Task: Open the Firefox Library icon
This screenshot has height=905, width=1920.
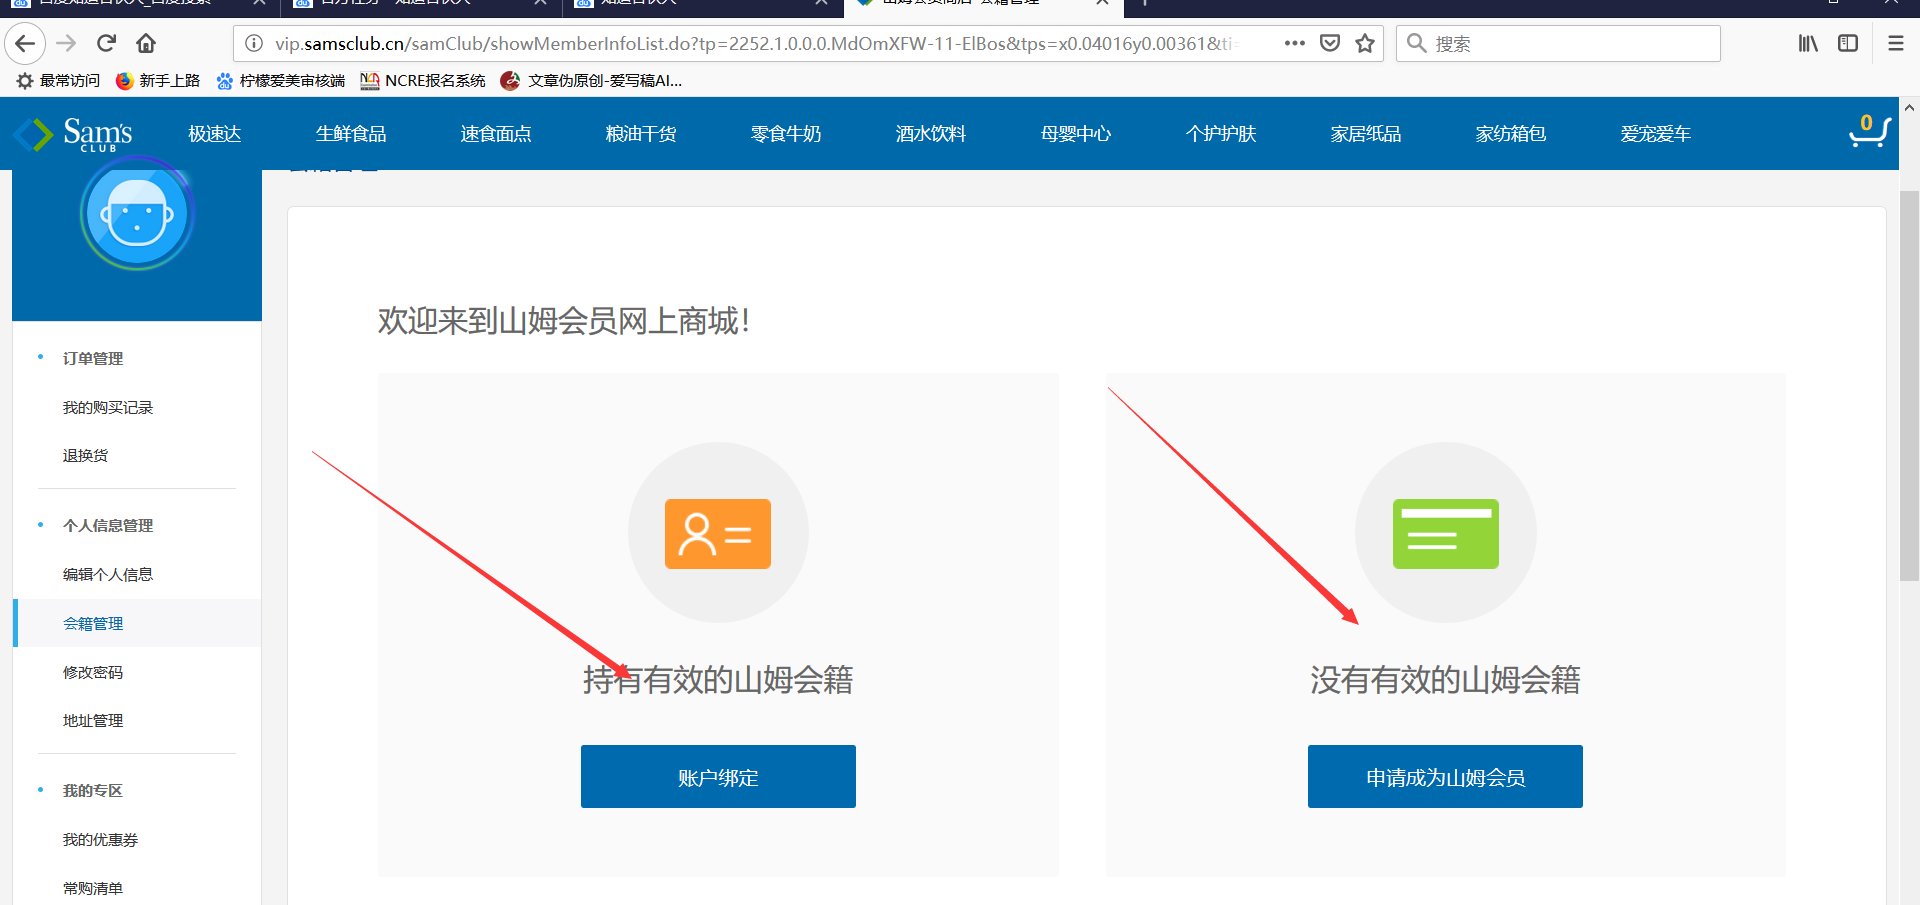Action: pos(1806,43)
